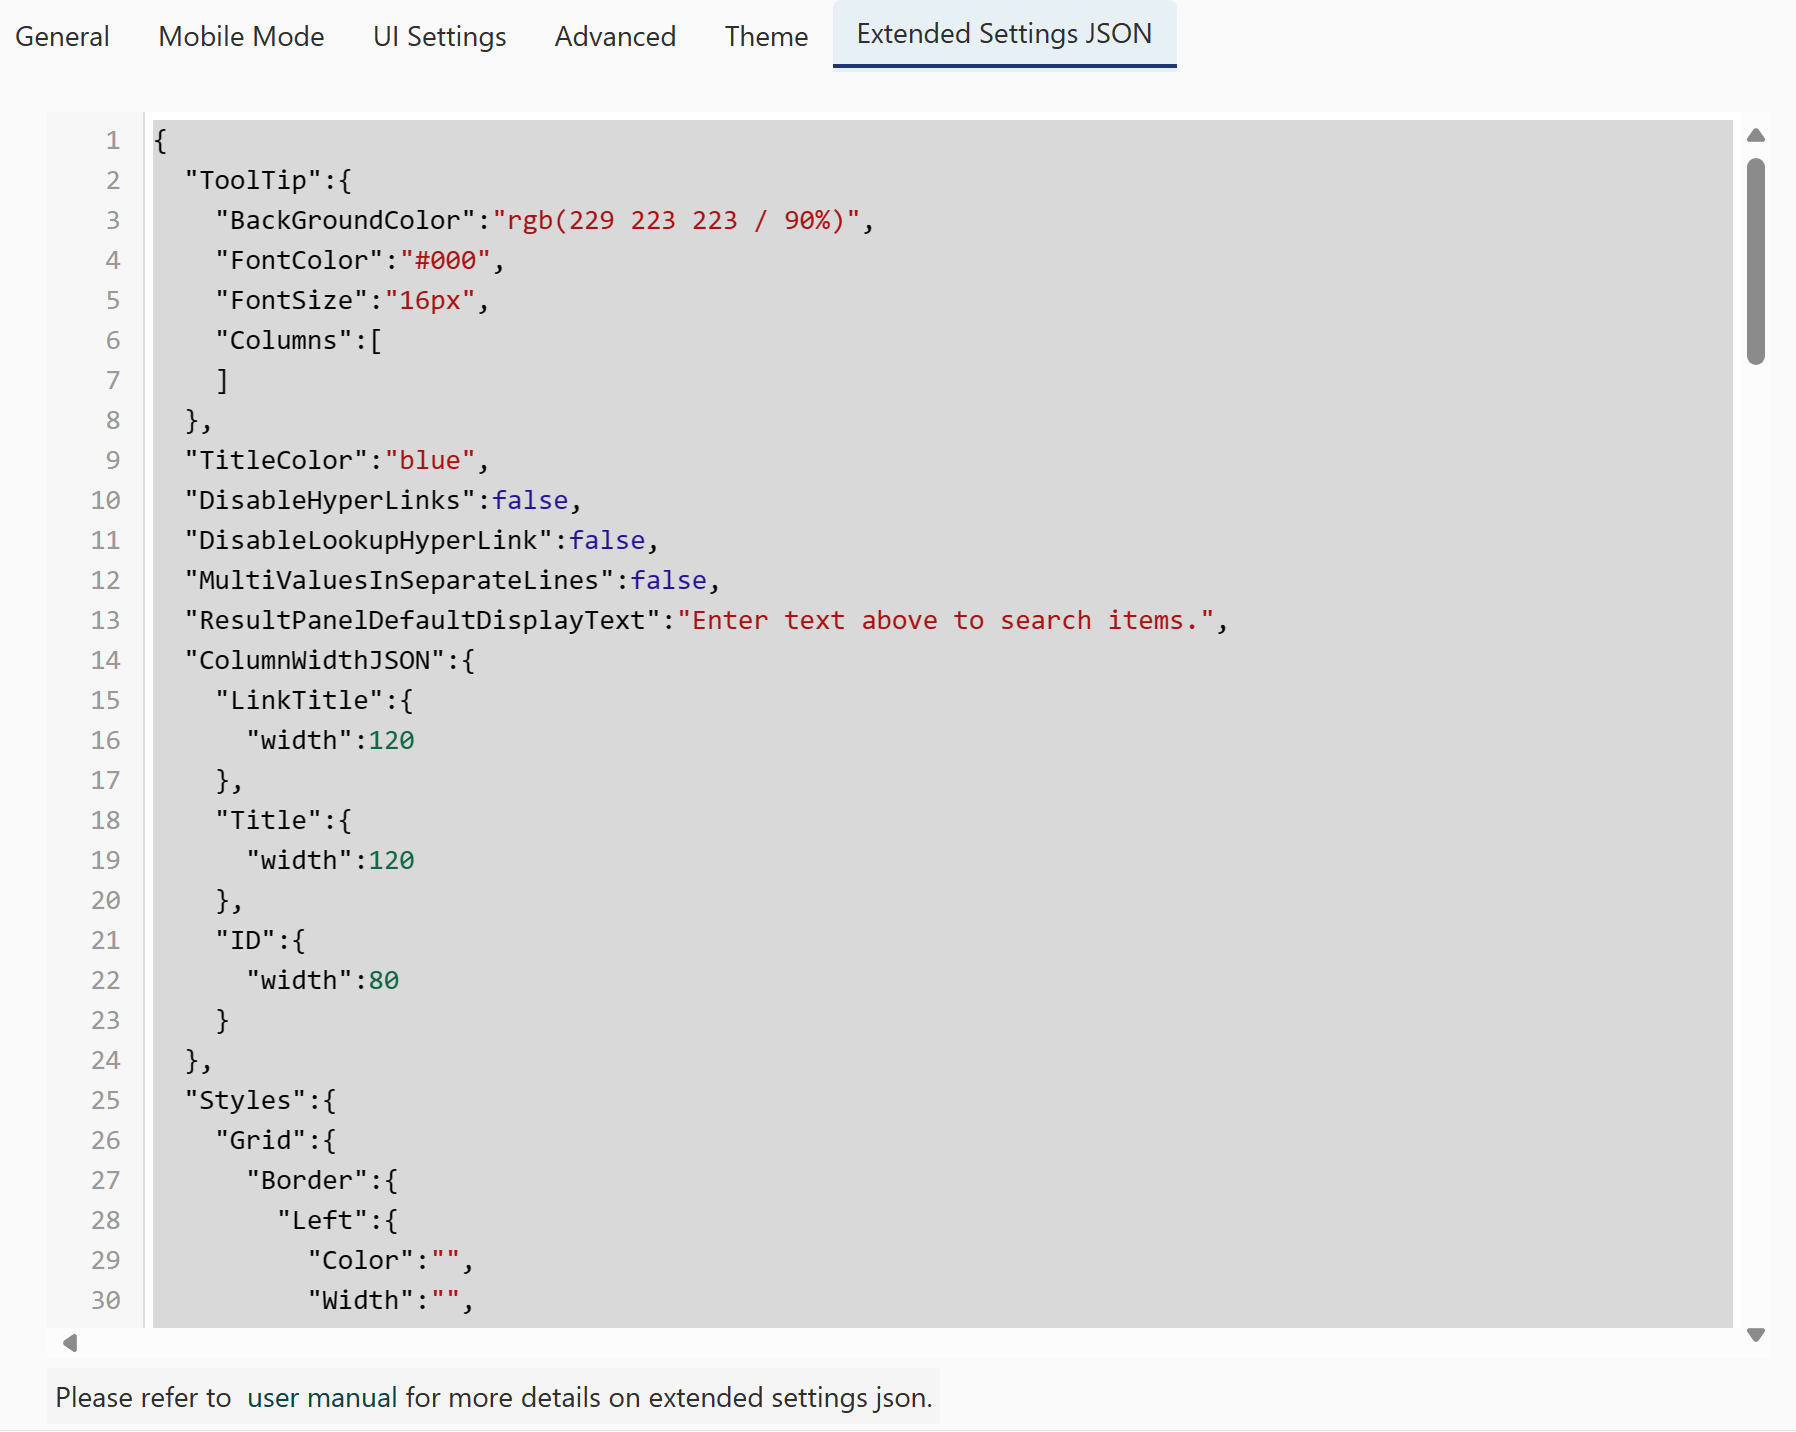This screenshot has height=1432, width=1796.
Task: Click the "Grid" key on line 26
Action: tap(261, 1140)
